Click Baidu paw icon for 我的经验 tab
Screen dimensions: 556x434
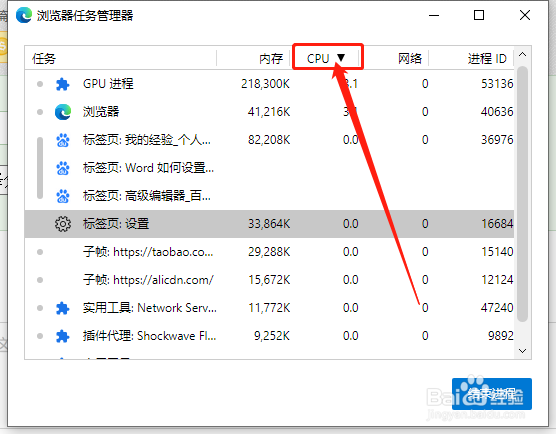[63, 140]
